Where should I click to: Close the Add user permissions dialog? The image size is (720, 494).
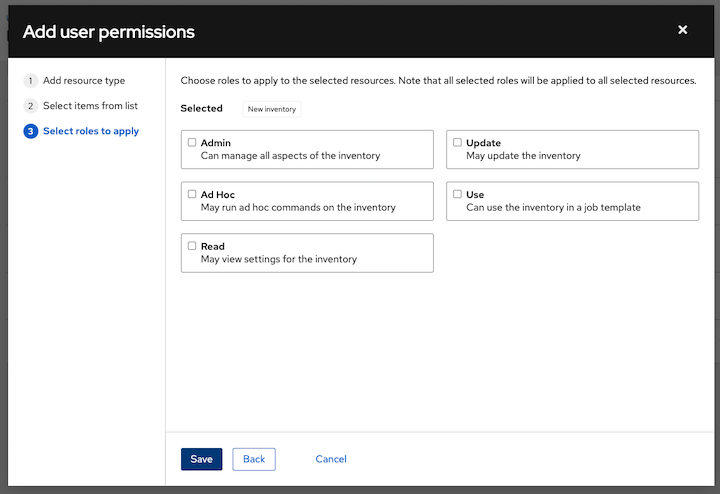[x=683, y=30]
